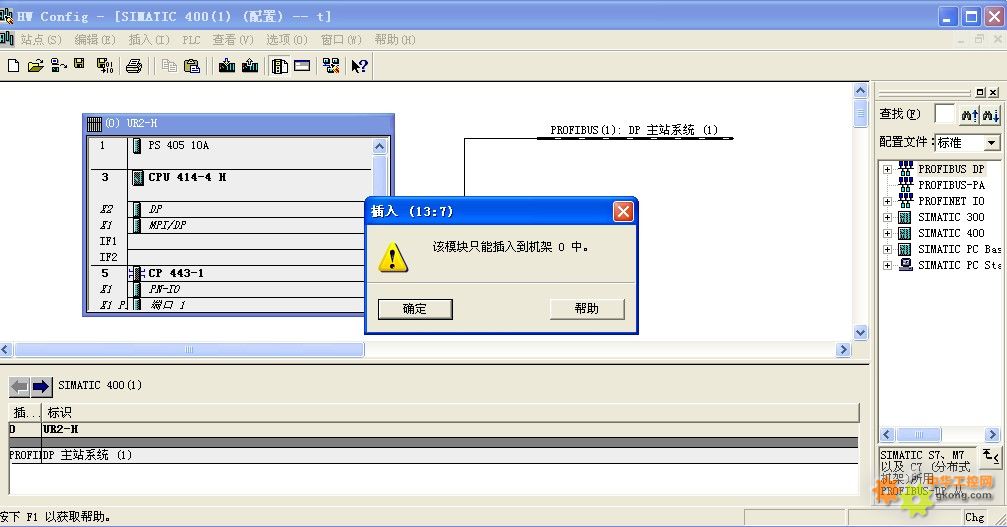Click the (0) UR2-H rack title bar

tap(238, 123)
